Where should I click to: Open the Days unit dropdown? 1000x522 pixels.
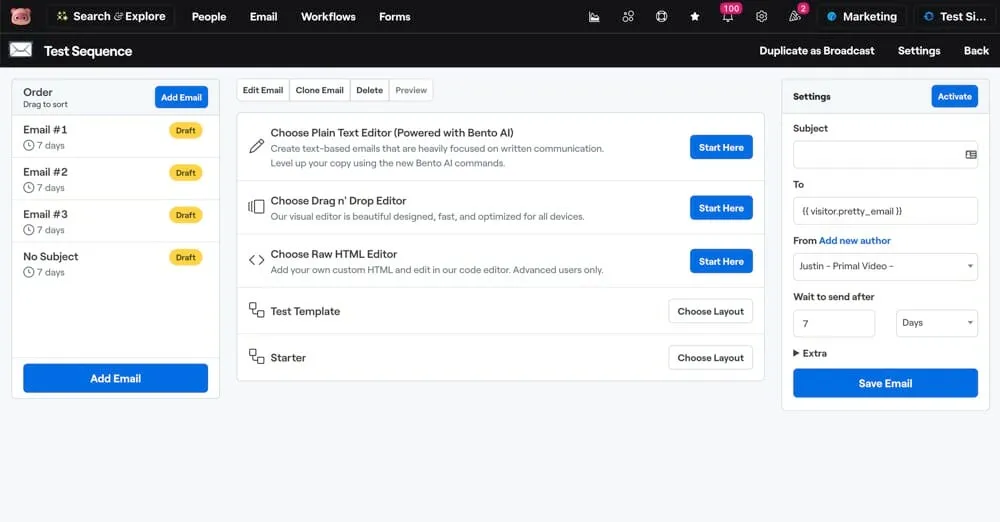[x=937, y=323]
